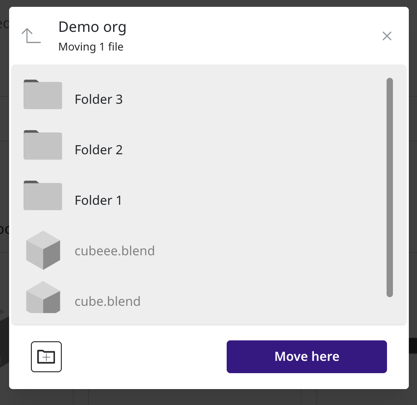Go up to the parent folder
The width and height of the screenshot is (417, 405).
[31, 36]
